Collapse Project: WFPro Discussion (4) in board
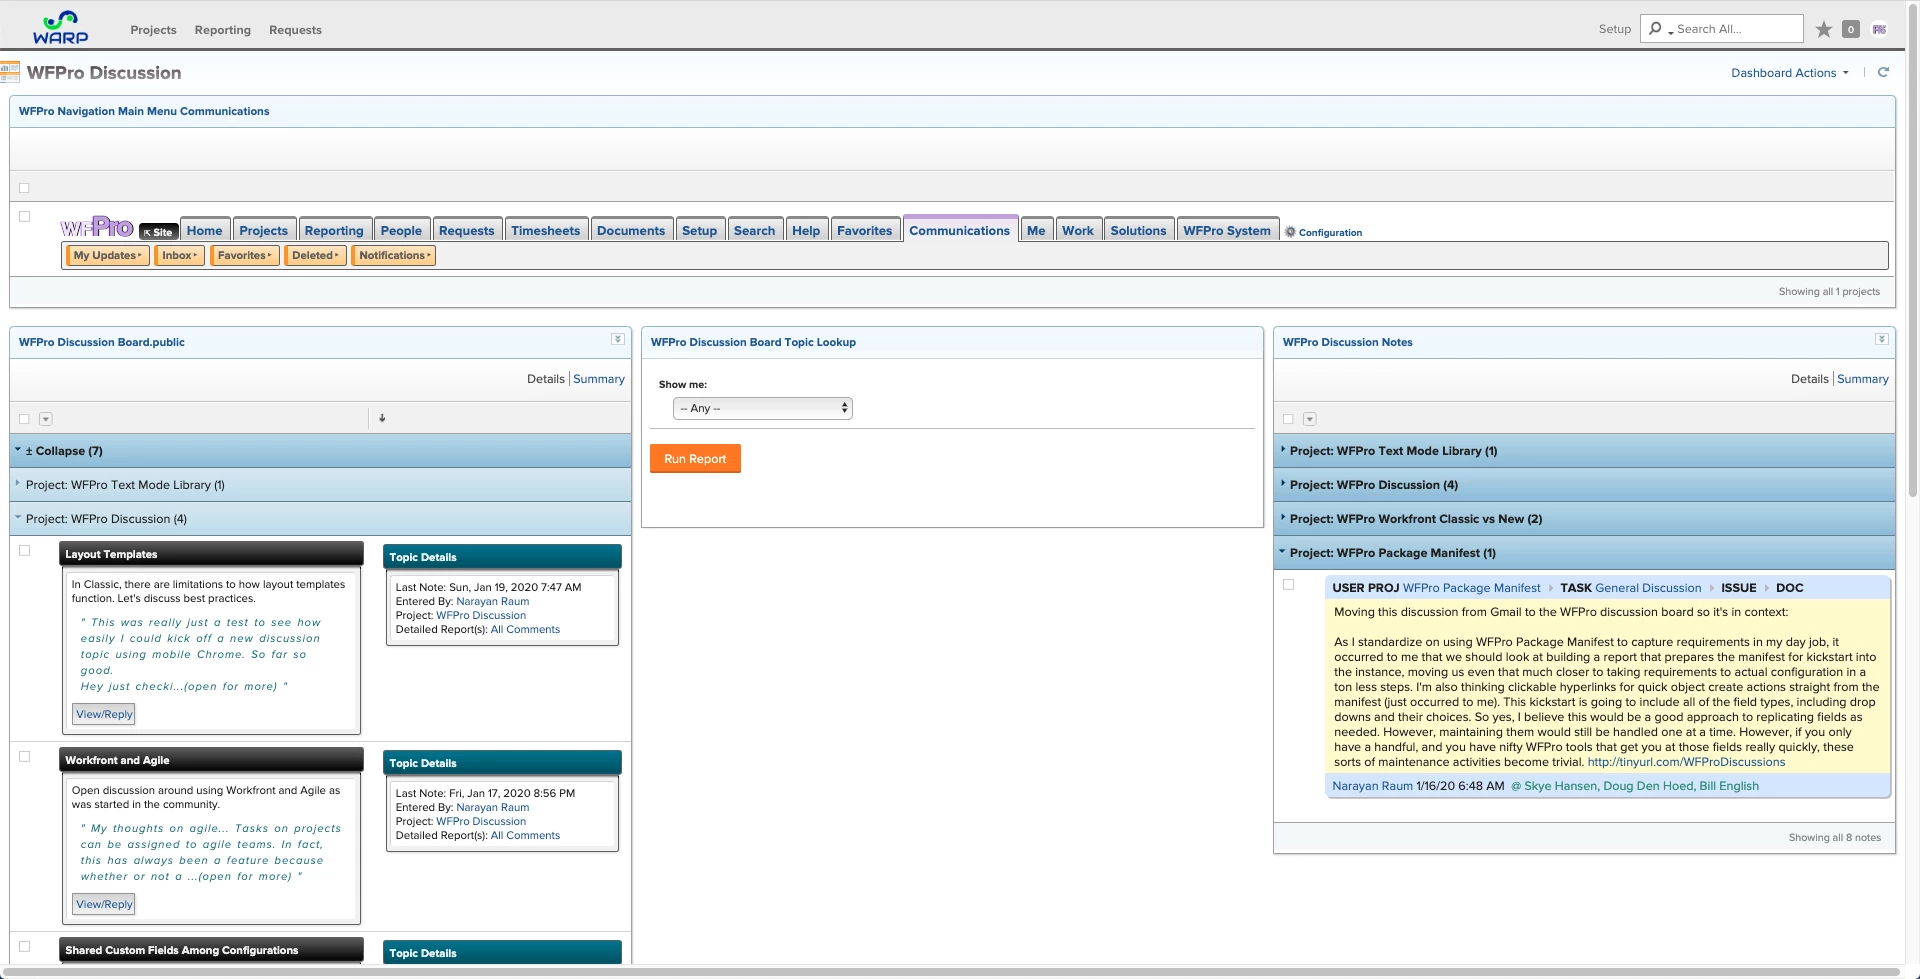 pos(320,519)
